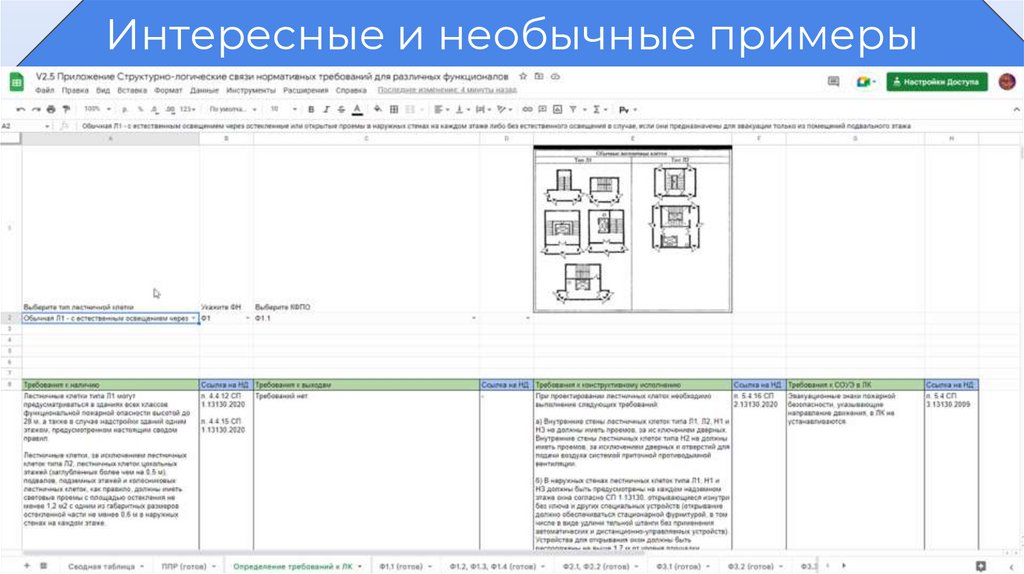The width and height of the screenshot is (1024, 574).
Task: Select the staircase types diagram image
Action: (633, 229)
